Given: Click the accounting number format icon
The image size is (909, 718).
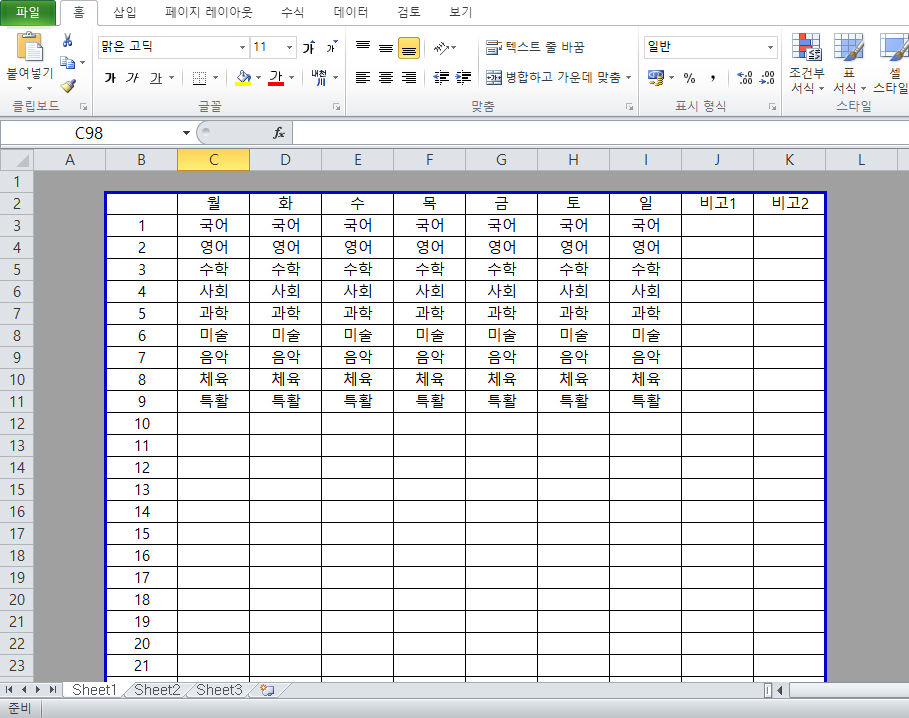Looking at the screenshot, I should [x=656, y=78].
